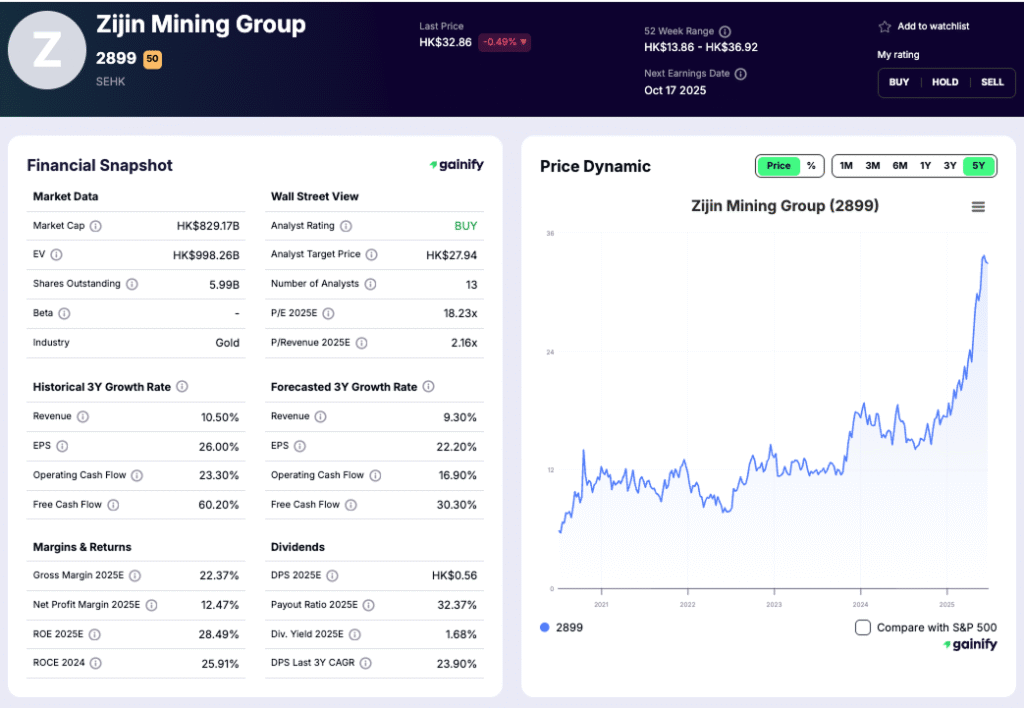Click the BUY rating button

click(x=899, y=83)
